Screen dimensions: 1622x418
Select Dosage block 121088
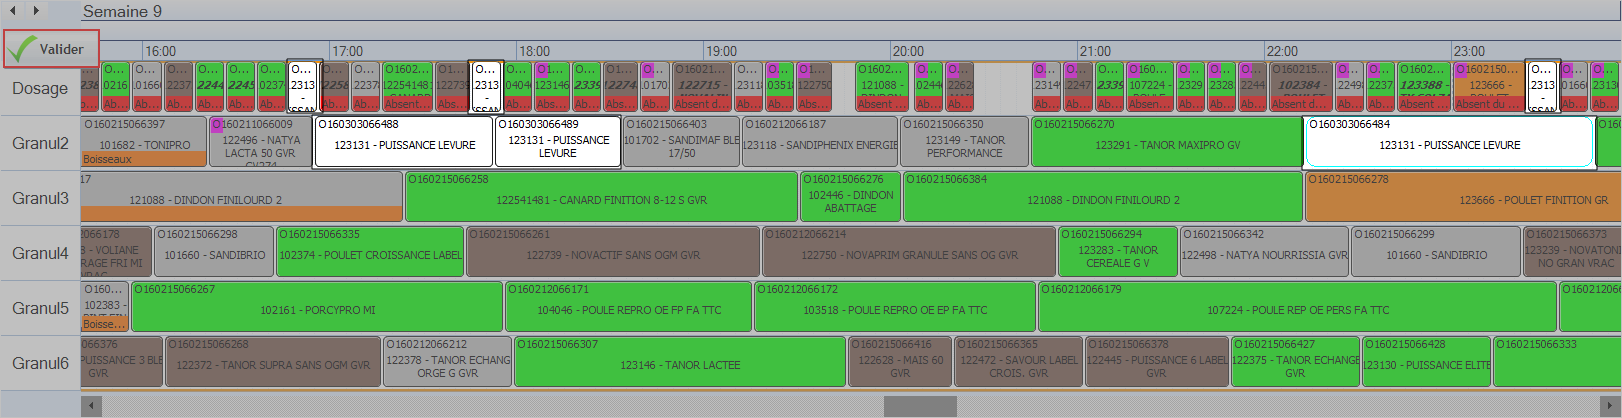[x=883, y=87]
